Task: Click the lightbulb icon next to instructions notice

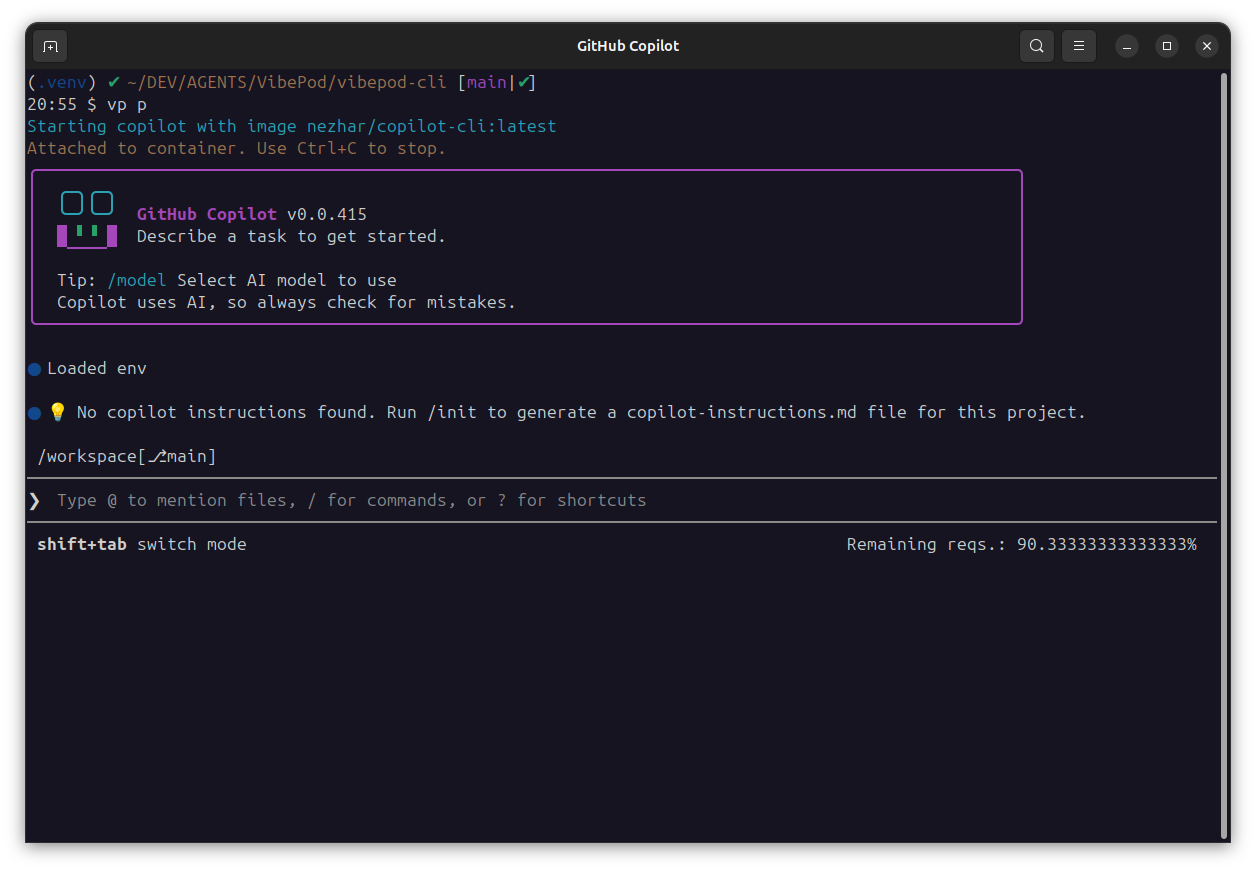Action: [x=56, y=411]
